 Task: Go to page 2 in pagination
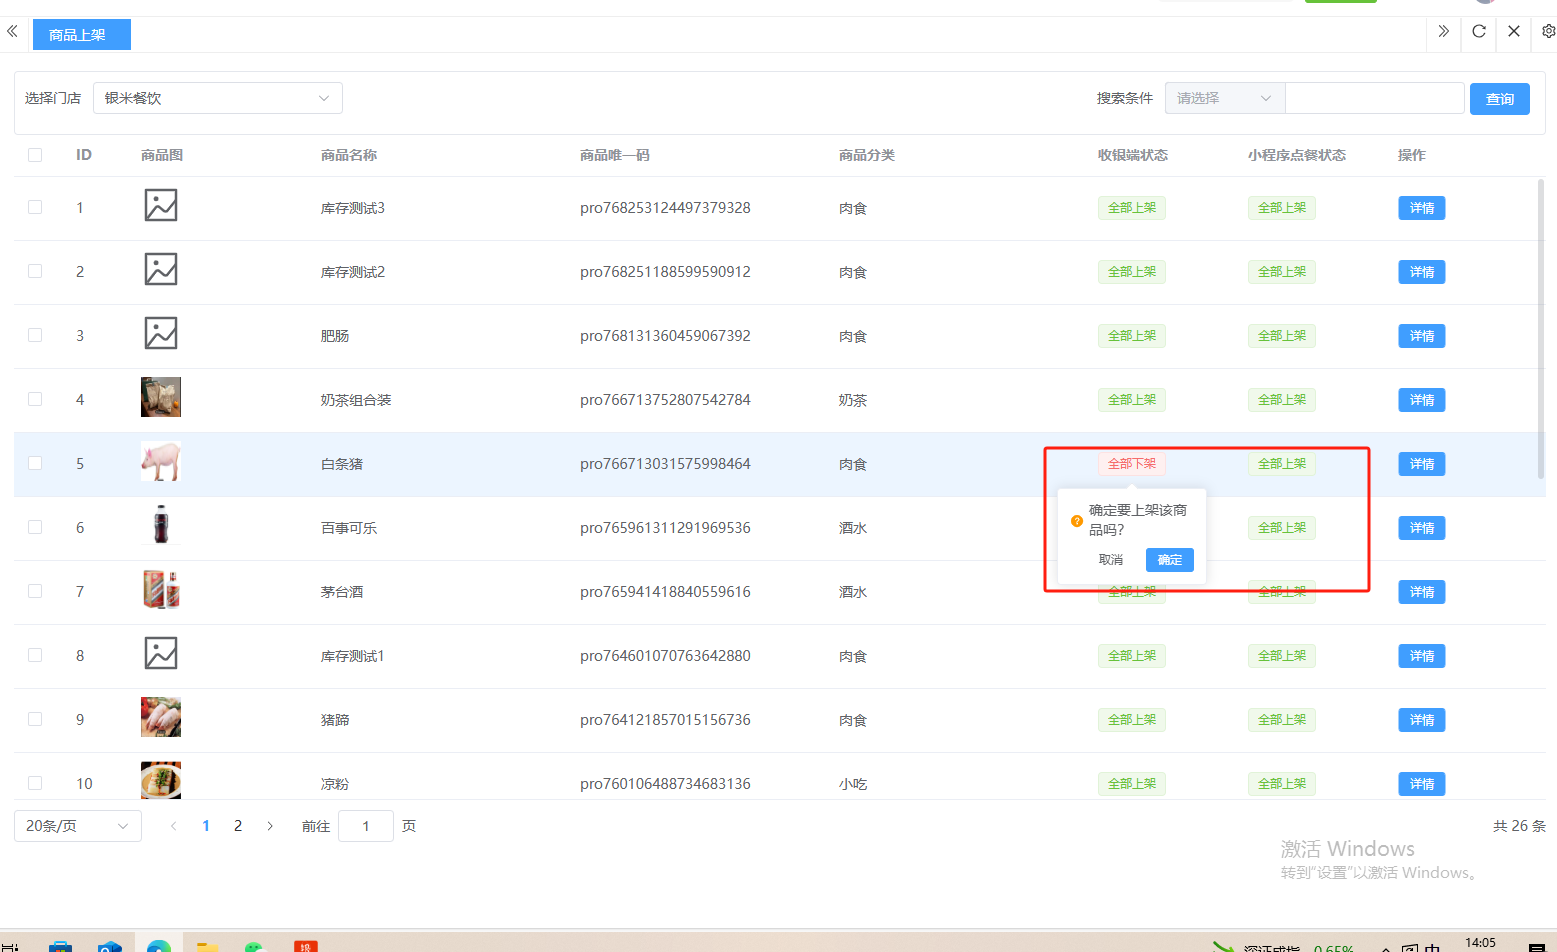pos(238,826)
